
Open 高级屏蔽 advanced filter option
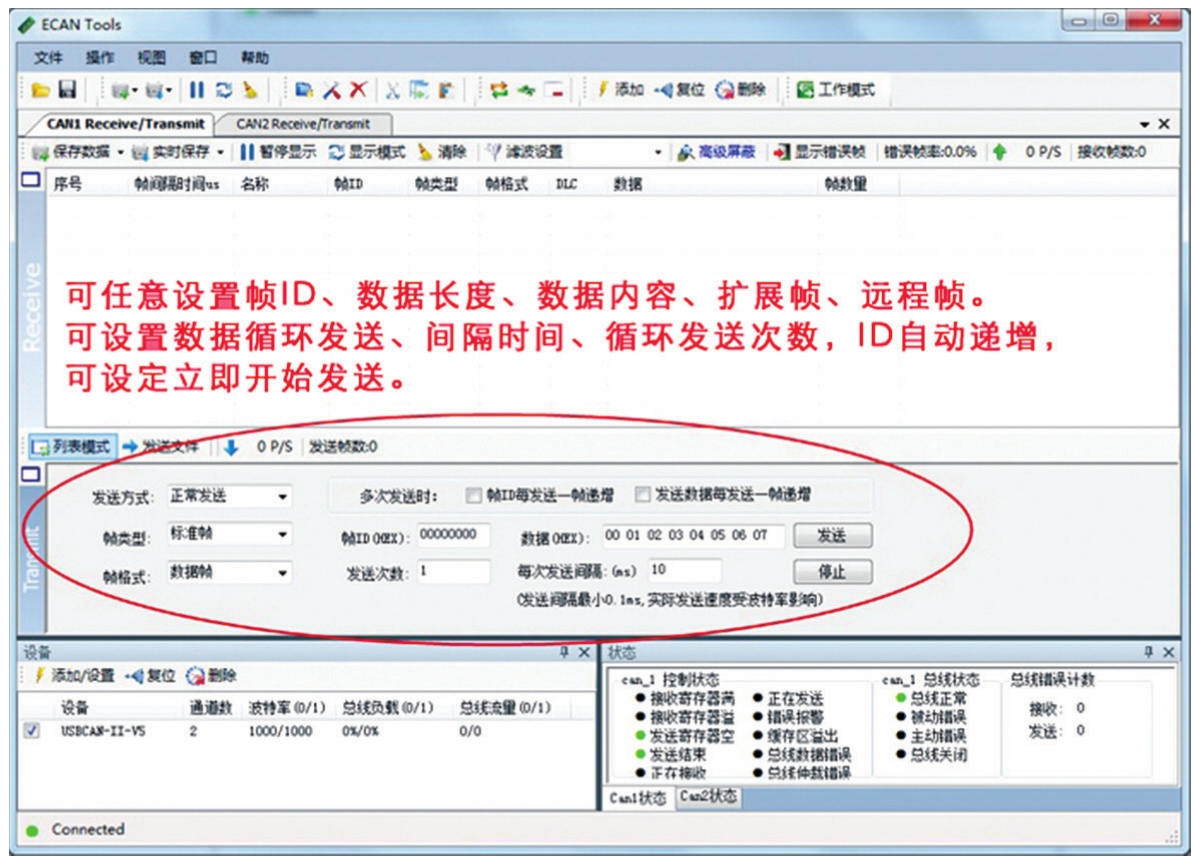pyautogui.click(x=716, y=152)
